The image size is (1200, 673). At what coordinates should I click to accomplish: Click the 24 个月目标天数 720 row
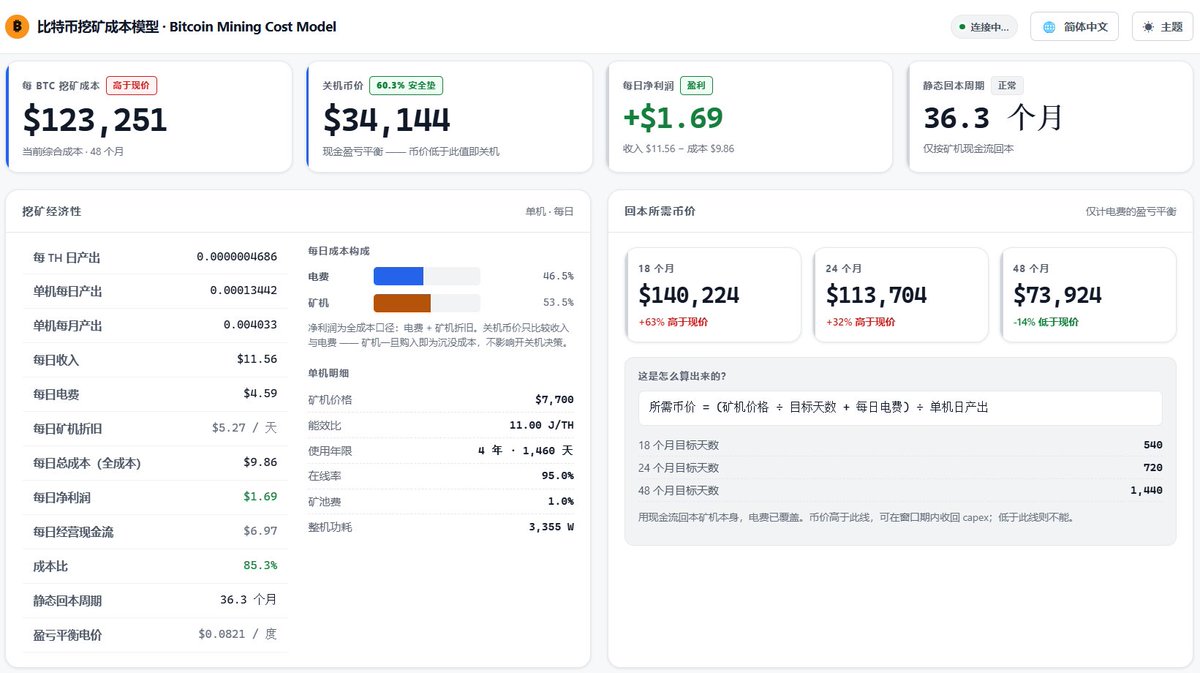(x=900, y=468)
